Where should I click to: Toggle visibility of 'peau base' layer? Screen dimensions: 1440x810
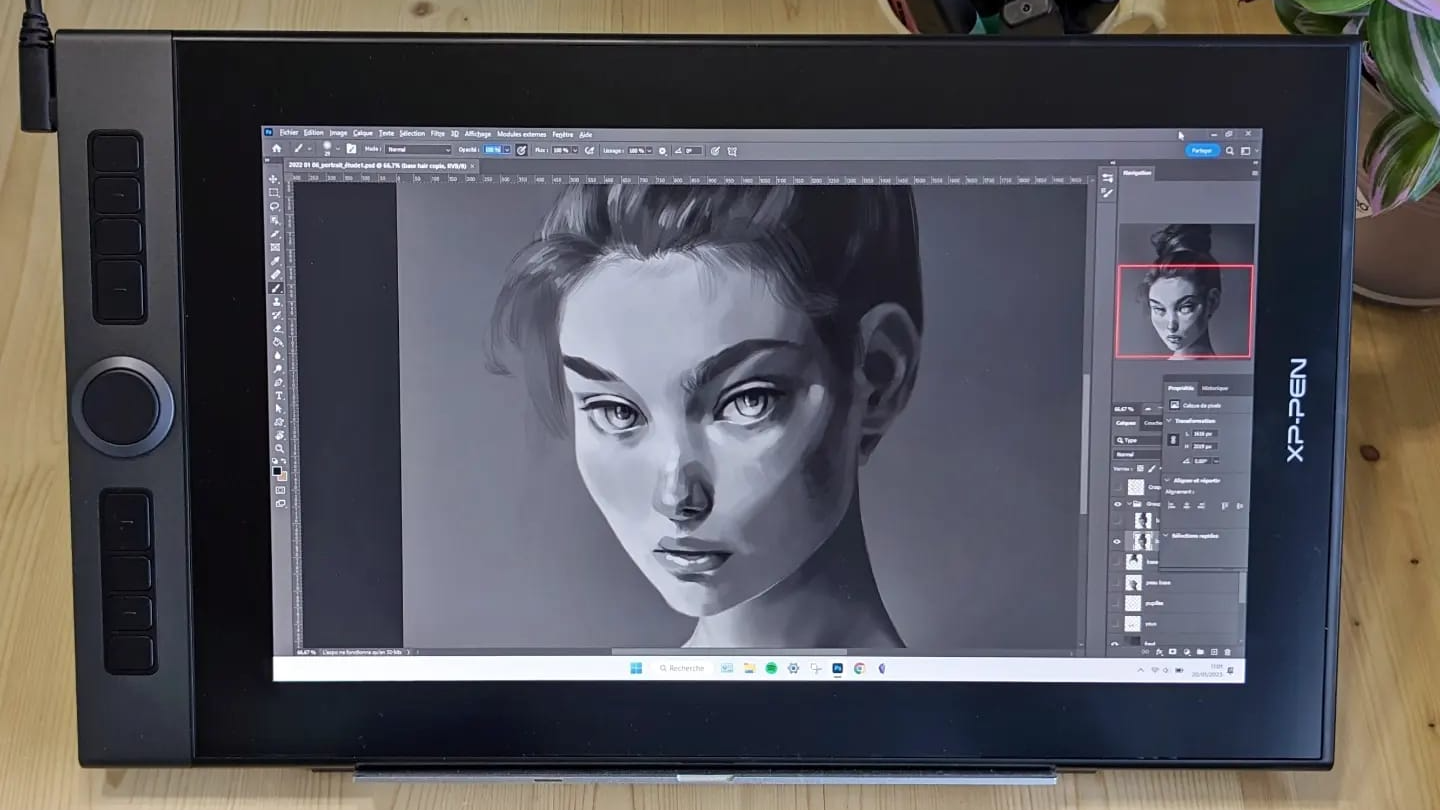tap(1117, 582)
